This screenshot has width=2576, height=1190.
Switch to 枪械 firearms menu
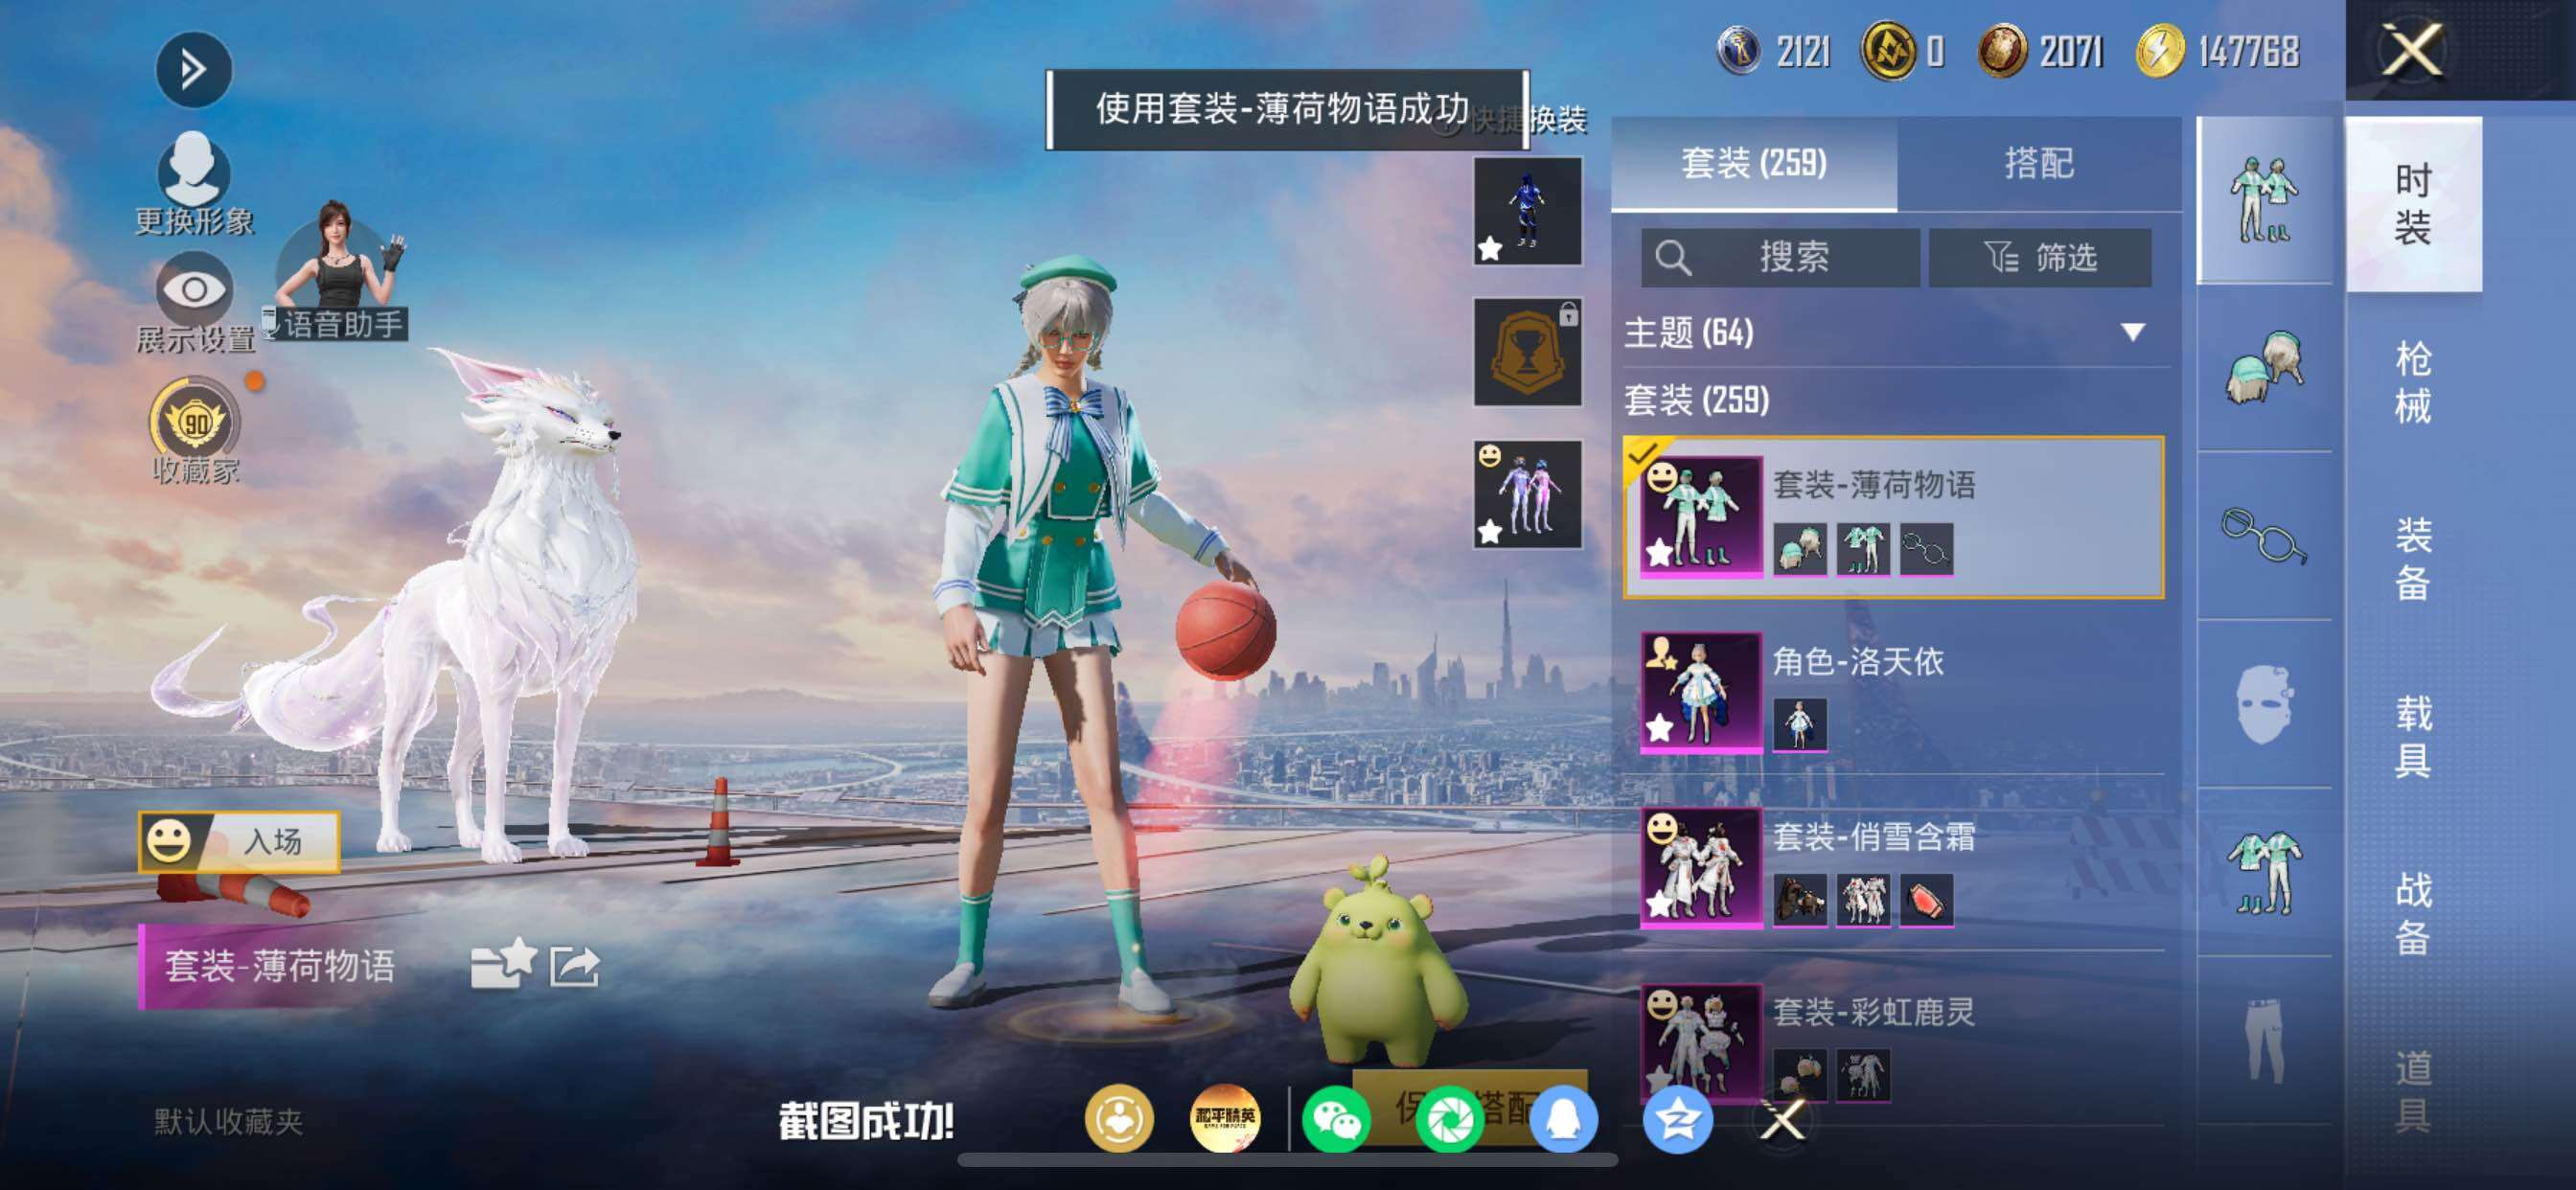[x=2414, y=382]
